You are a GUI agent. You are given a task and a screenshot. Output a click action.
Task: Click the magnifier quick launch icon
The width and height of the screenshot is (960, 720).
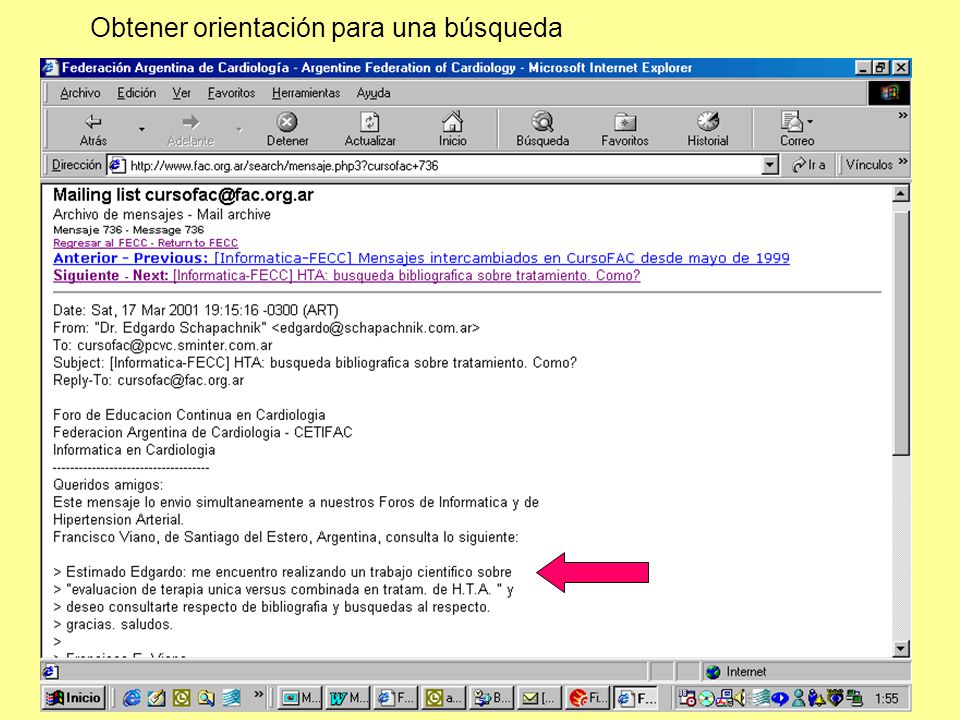[x=206, y=698]
